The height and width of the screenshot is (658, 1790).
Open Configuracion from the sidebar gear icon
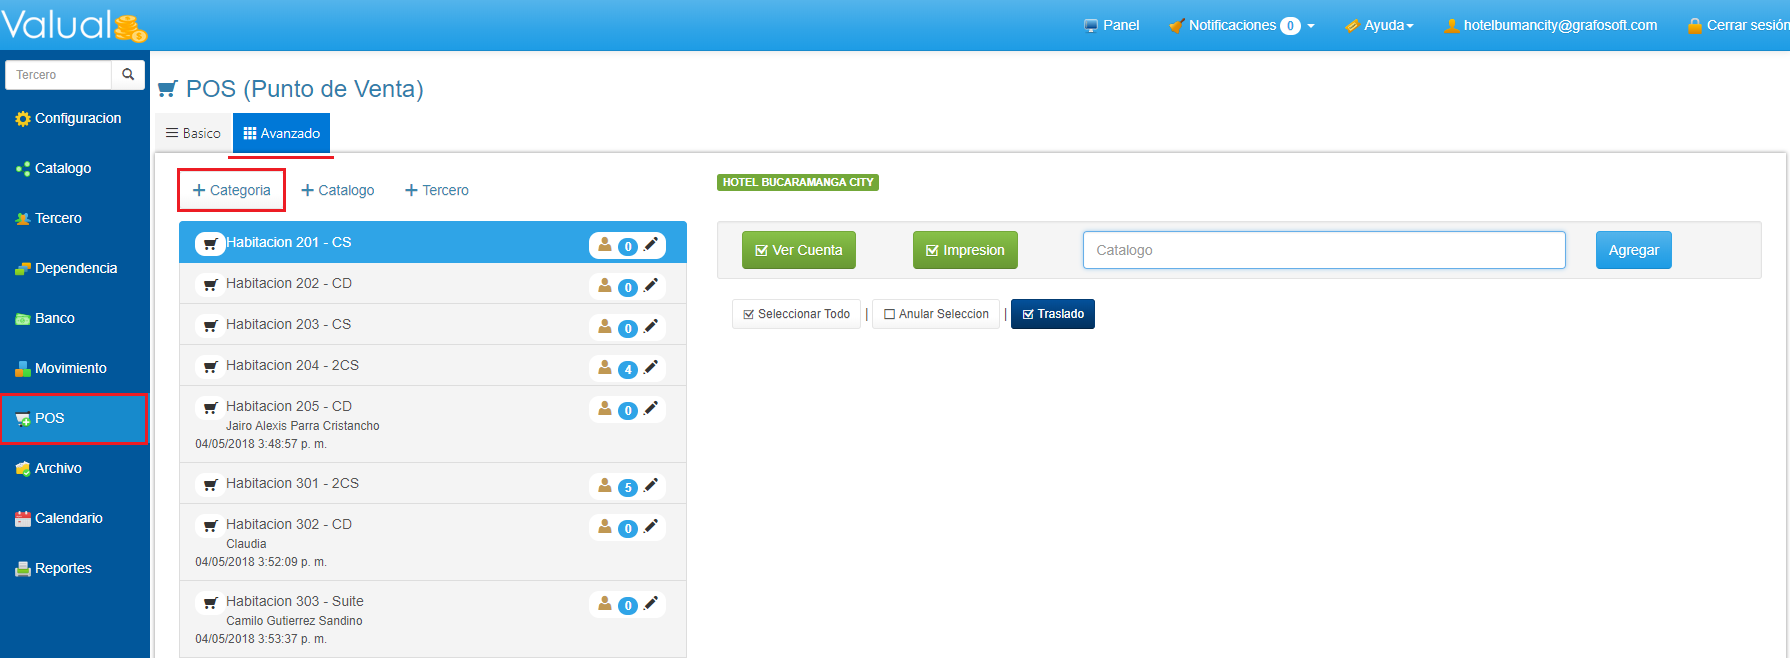click(x=23, y=119)
